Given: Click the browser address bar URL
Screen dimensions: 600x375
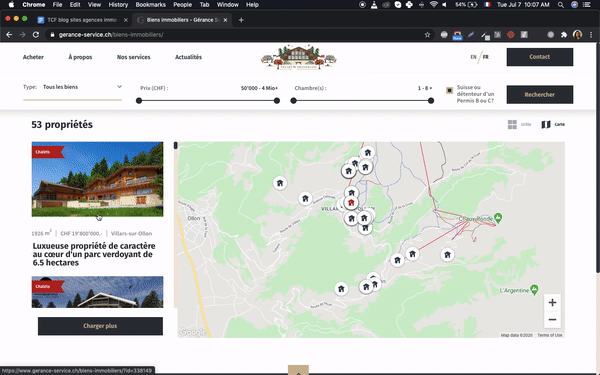Looking at the screenshot, I should [x=111, y=35].
